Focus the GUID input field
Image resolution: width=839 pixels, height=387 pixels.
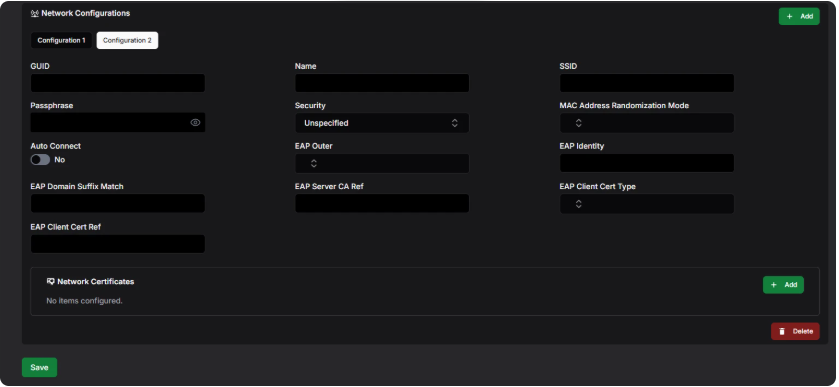(x=118, y=83)
